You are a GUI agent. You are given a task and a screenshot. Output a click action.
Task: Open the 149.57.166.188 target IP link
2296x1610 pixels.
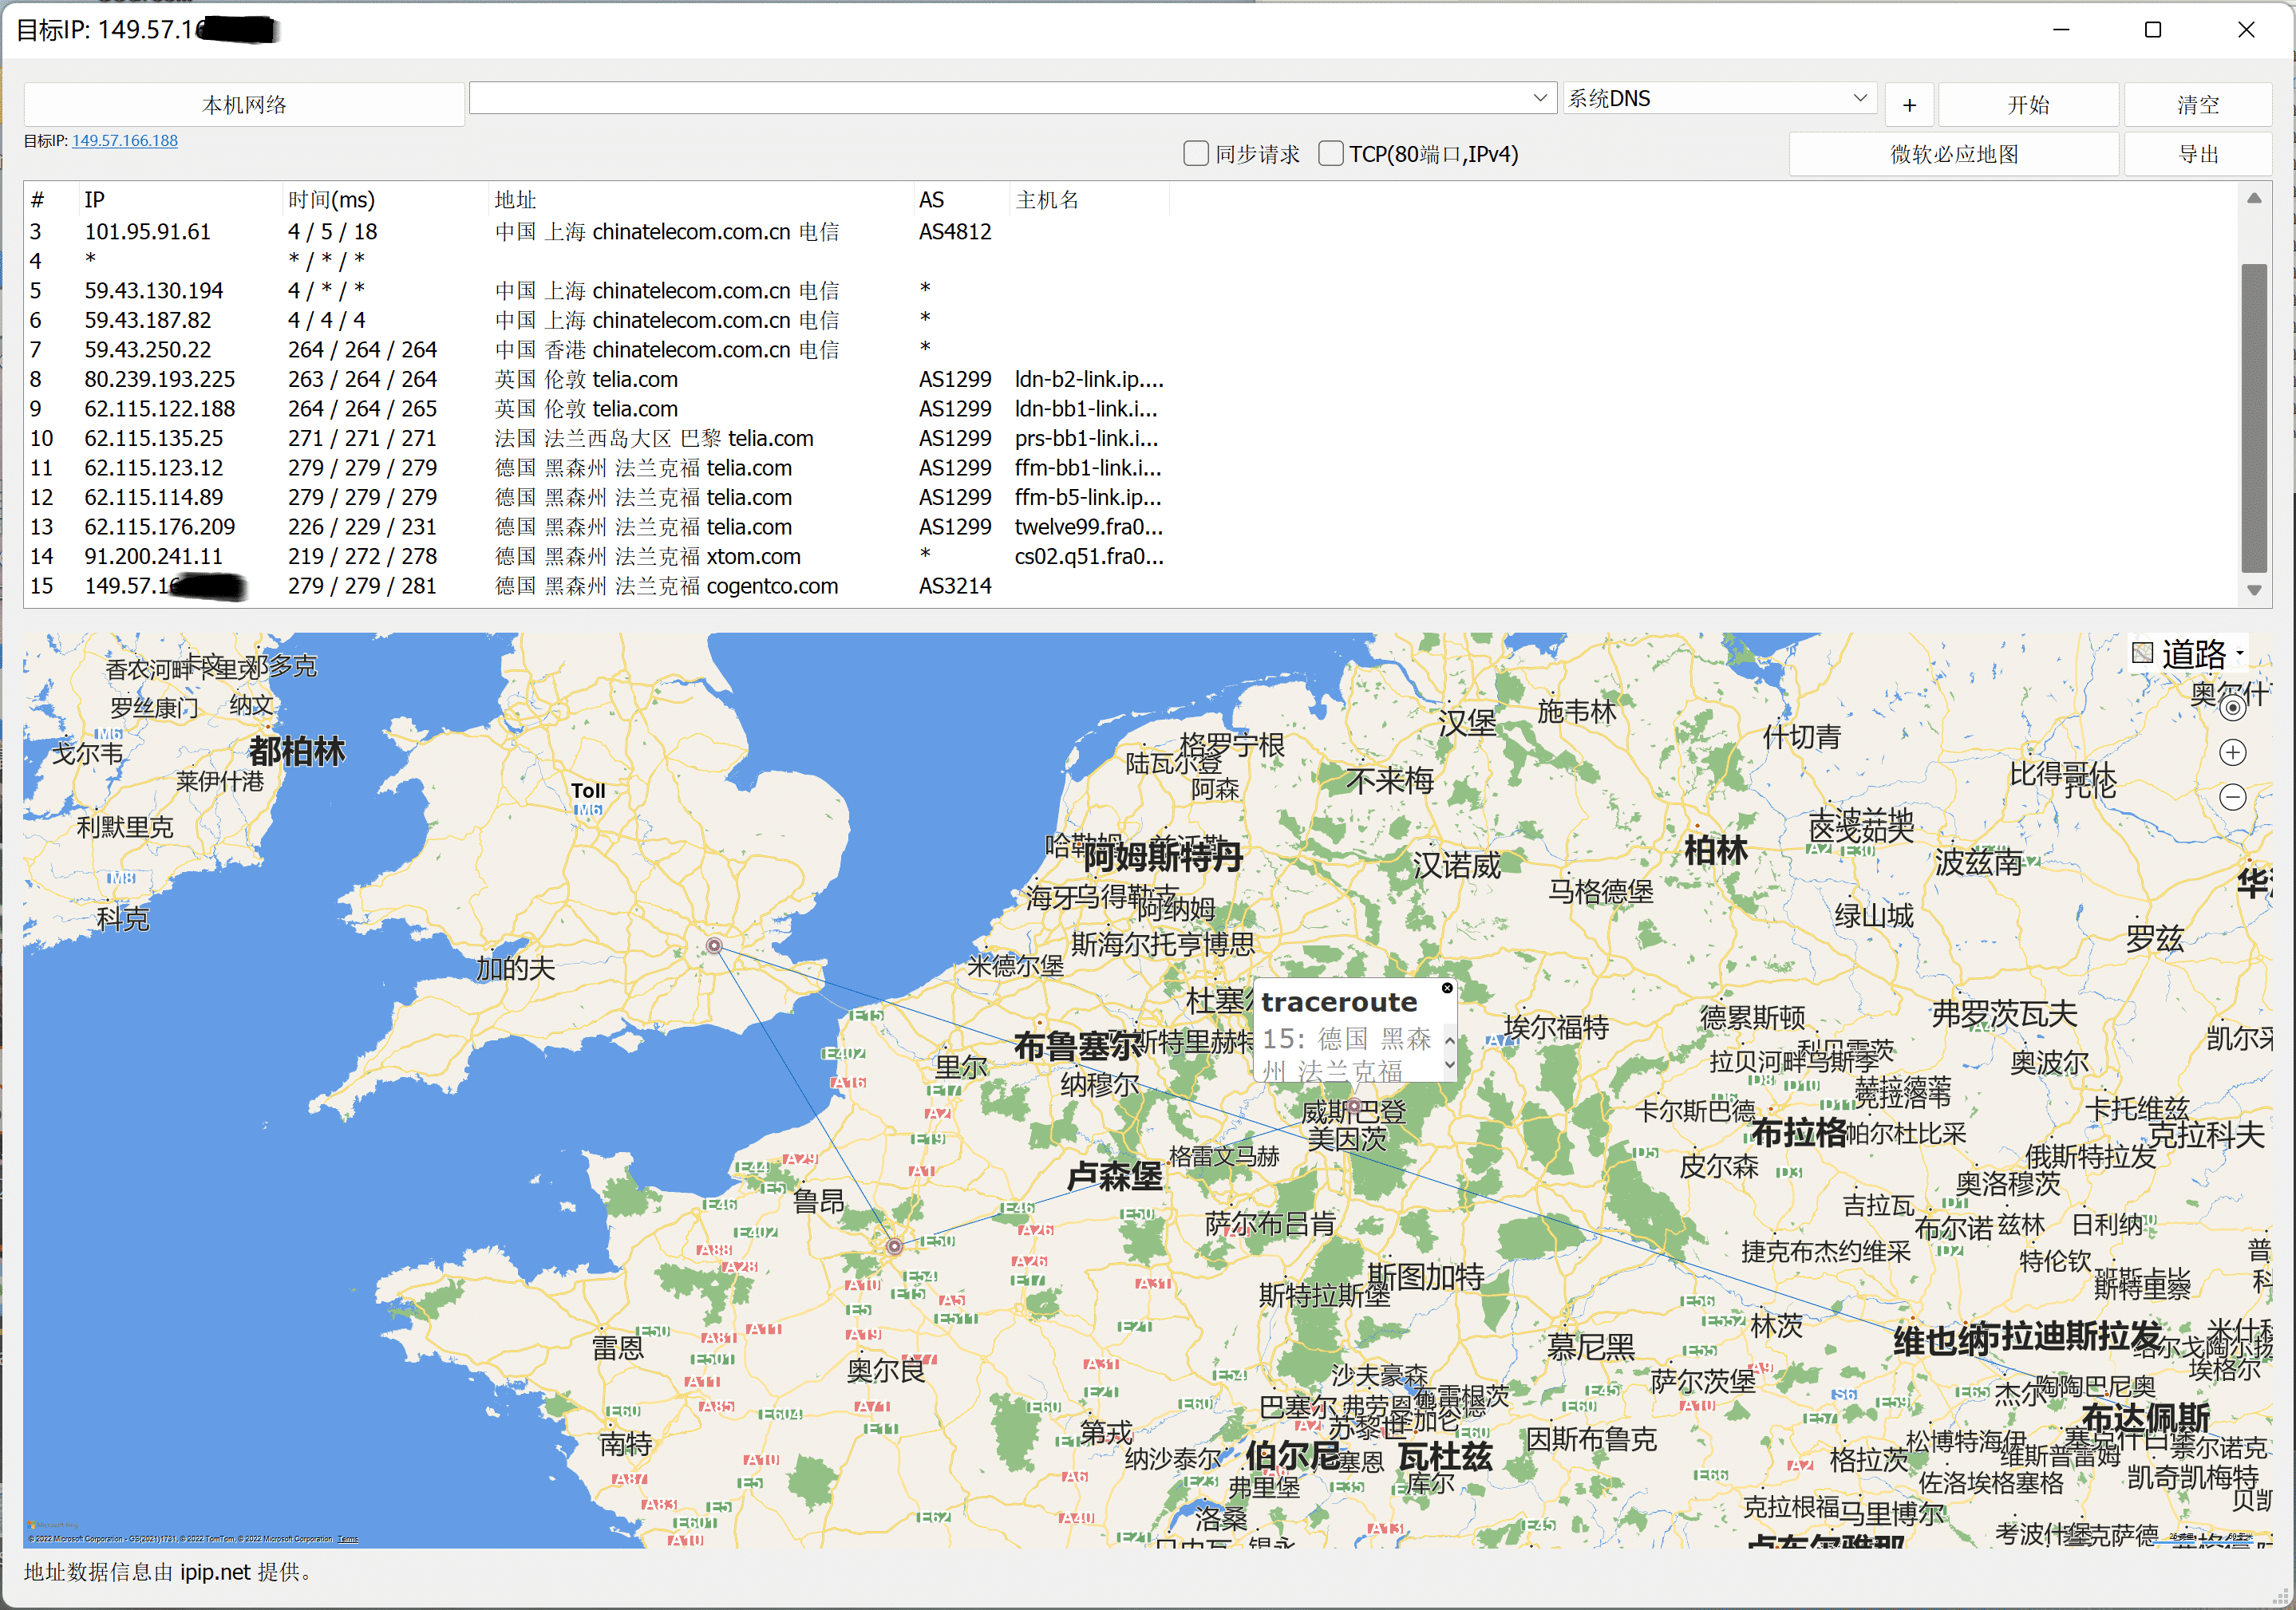(125, 141)
